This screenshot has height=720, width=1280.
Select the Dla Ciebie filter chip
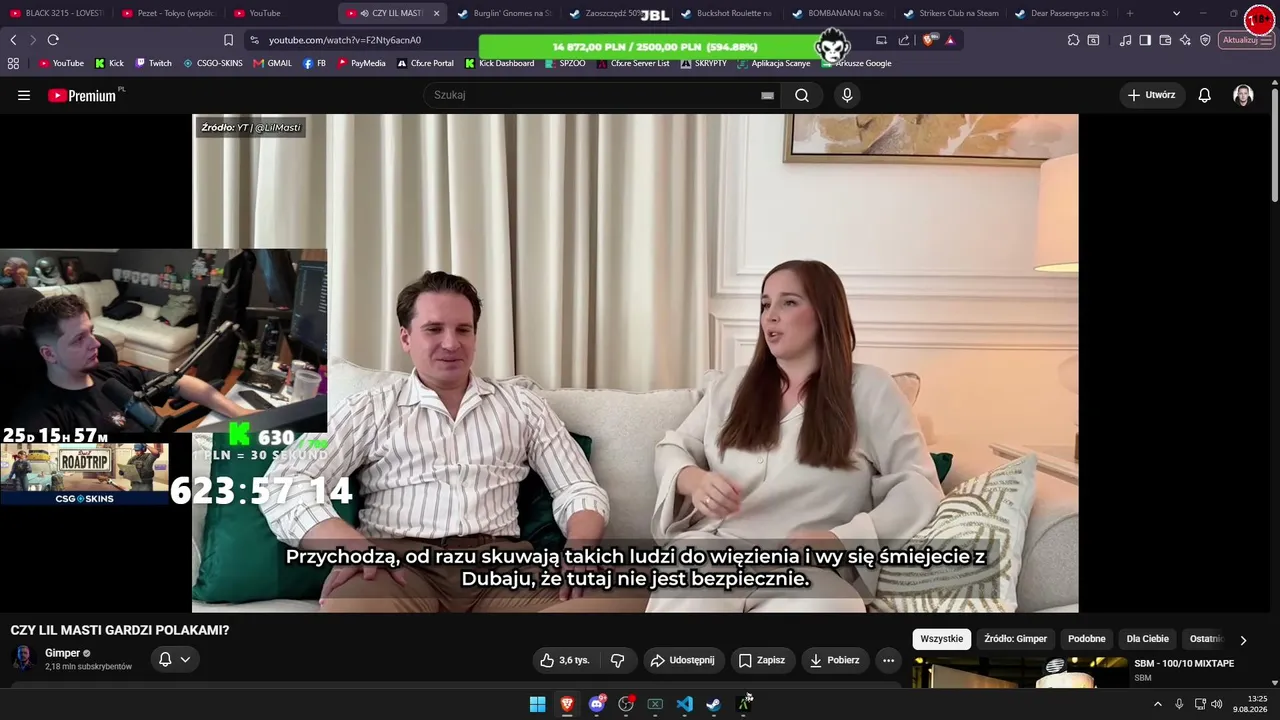(1147, 639)
